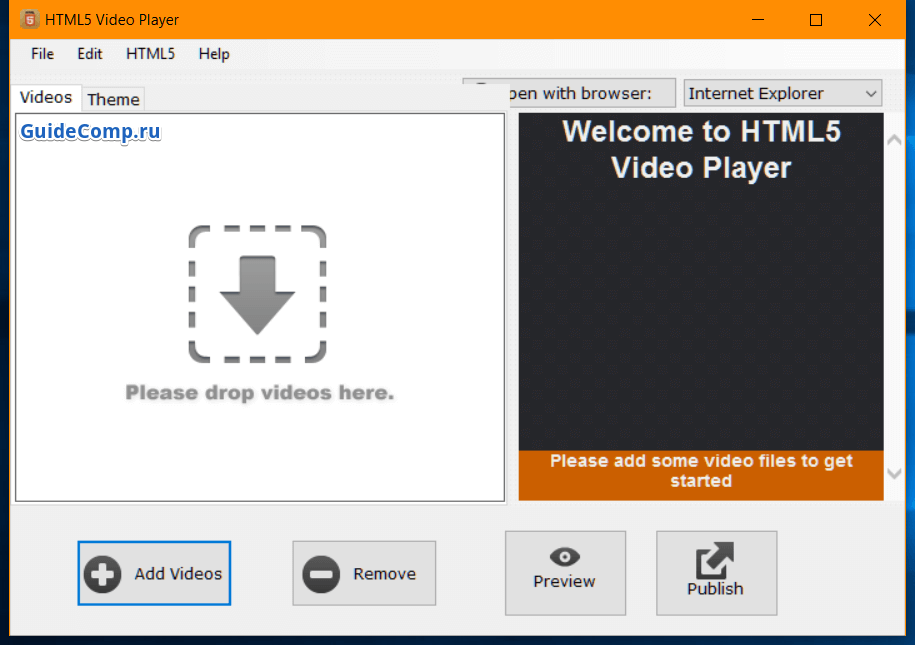Click the GuideComp.ru watermark link
Screen dimensions: 915x645
[90, 131]
